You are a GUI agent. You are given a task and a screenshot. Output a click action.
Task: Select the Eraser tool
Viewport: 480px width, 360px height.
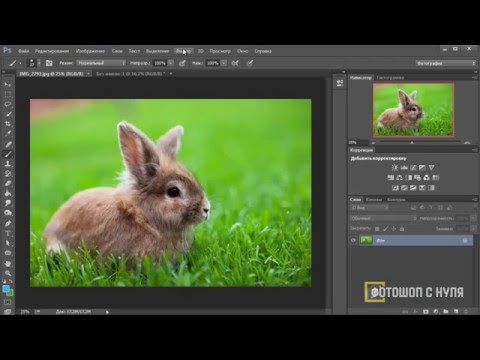point(8,183)
